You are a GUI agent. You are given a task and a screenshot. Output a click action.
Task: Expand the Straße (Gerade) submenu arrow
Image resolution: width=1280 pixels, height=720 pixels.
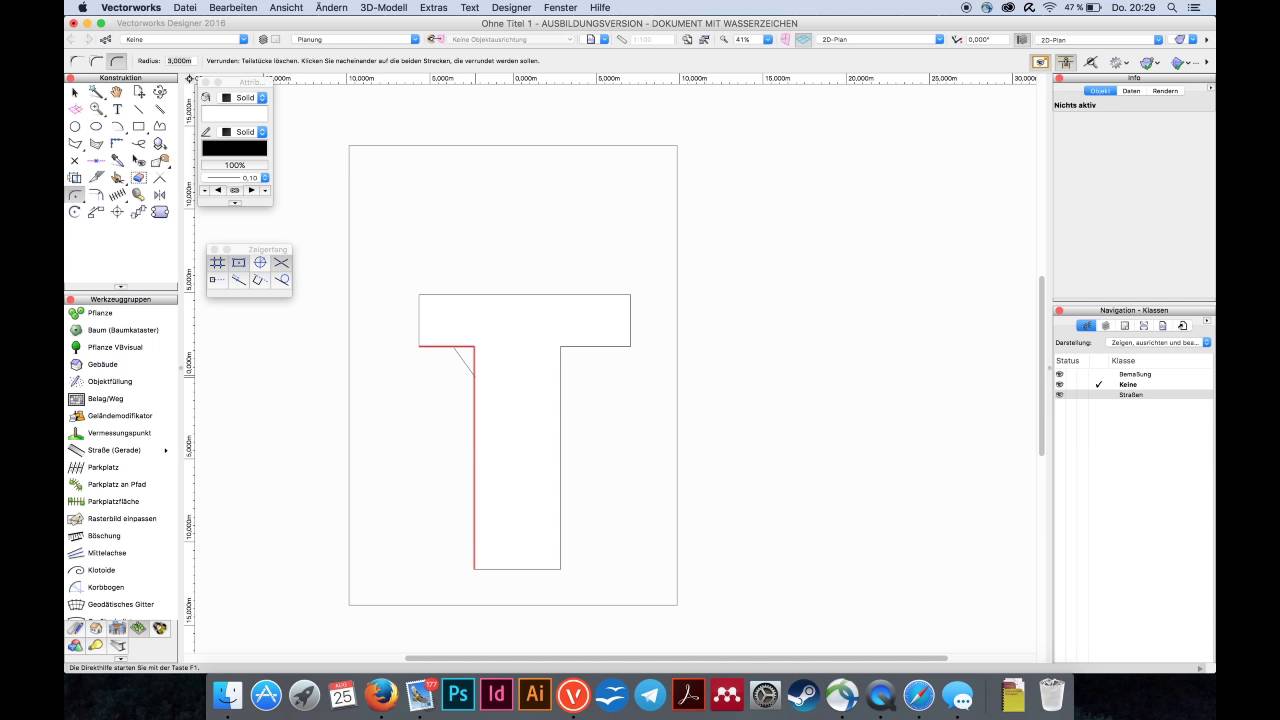[x=166, y=450]
